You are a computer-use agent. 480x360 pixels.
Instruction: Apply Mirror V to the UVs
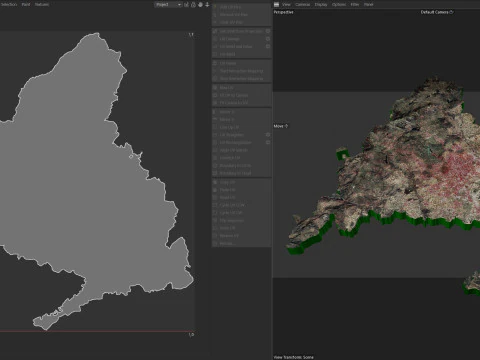tap(242, 119)
